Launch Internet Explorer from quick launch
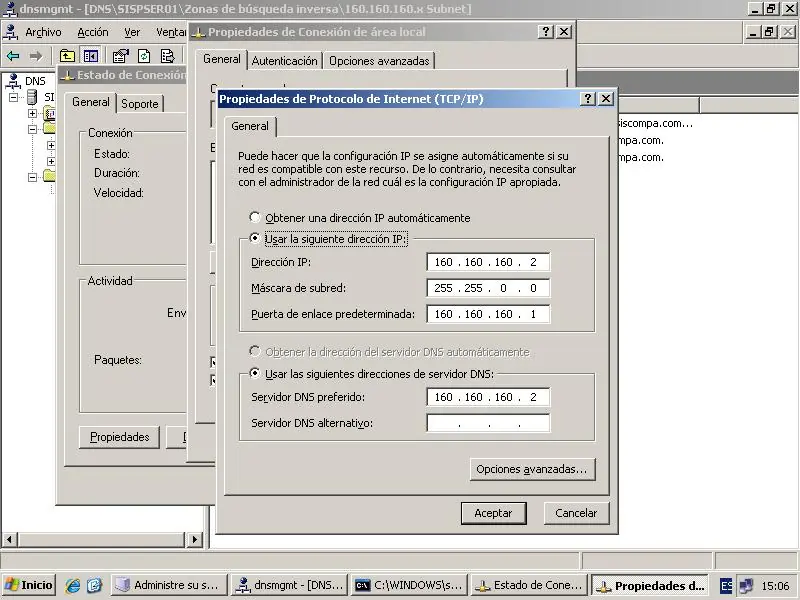Screen dimensions: 800x600 tap(72, 585)
